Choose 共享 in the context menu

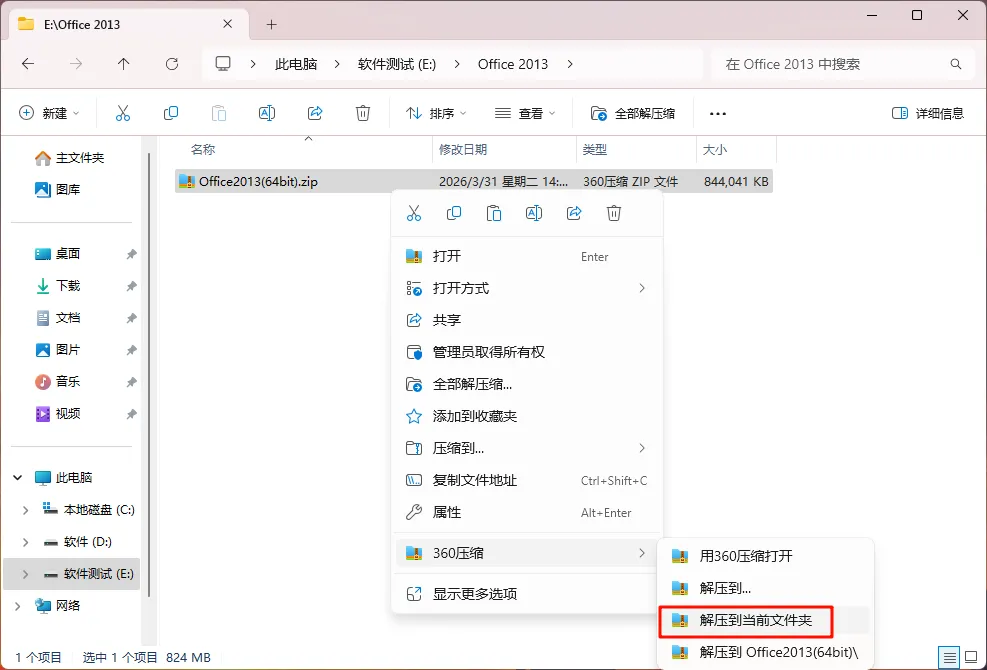[527, 320]
